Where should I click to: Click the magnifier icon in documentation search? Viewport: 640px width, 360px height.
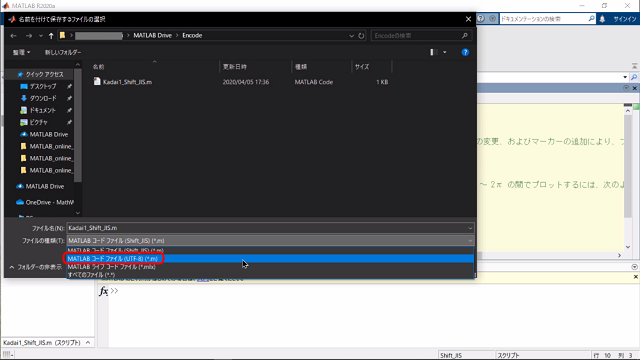click(x=591, y=19)
